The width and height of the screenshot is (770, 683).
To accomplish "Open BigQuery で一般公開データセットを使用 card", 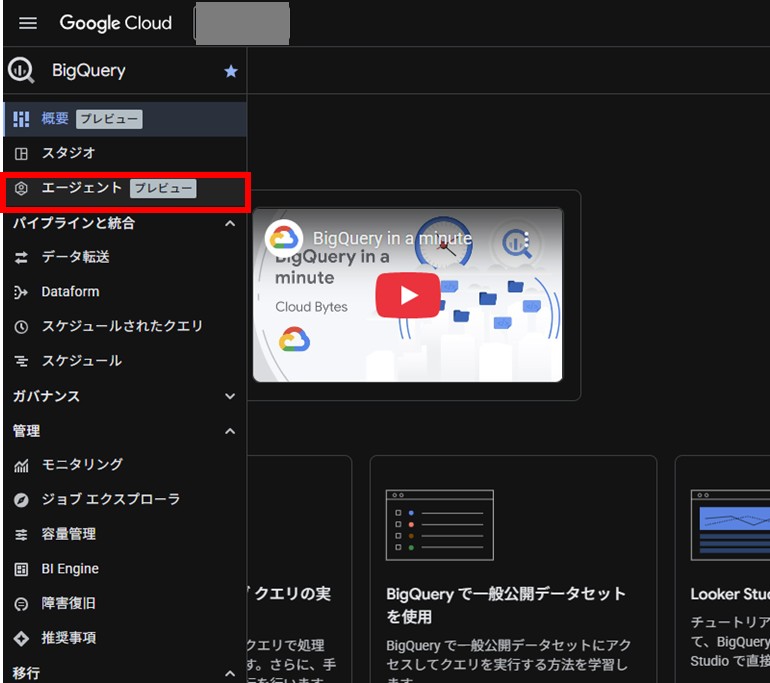I will coord(513,570).
